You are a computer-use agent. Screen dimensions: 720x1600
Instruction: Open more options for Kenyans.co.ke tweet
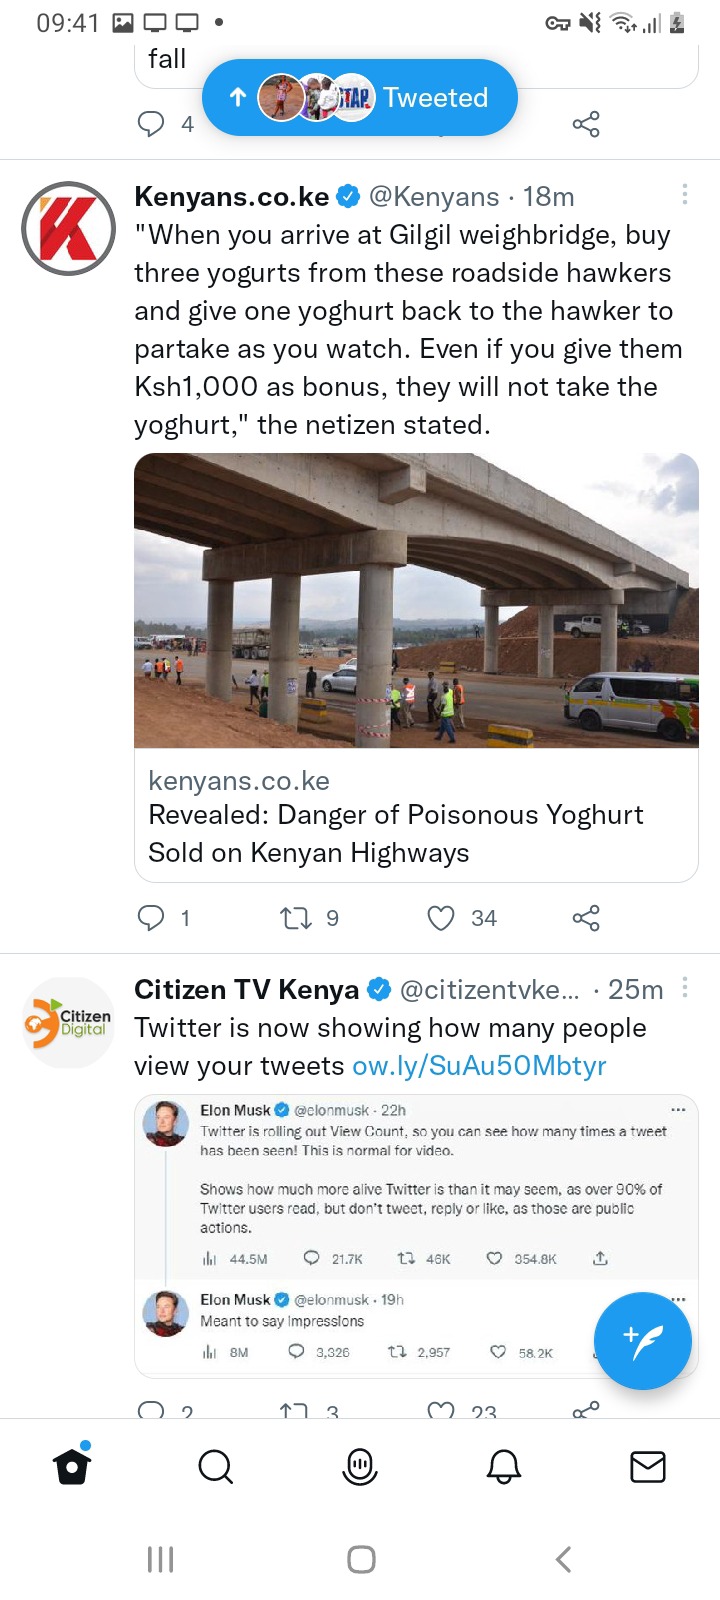[x=685, y=194]
